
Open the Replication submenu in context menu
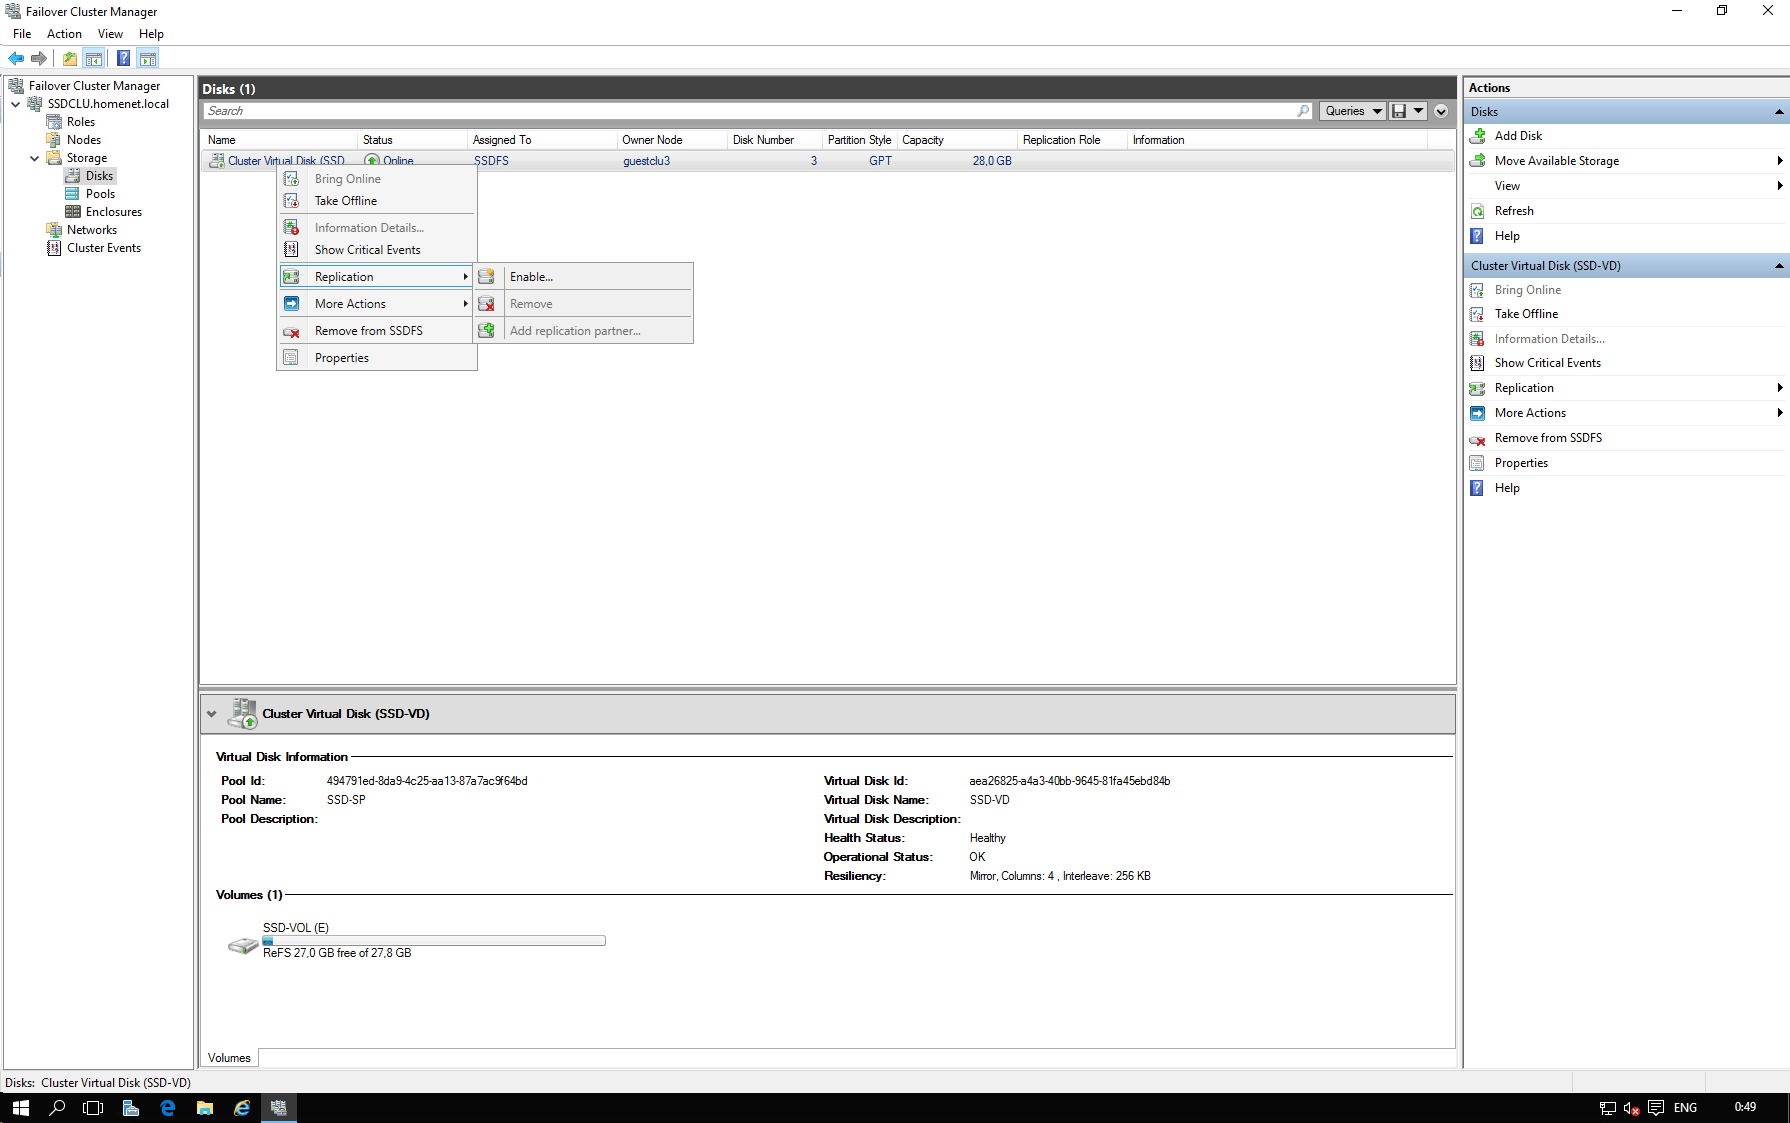click(376, 277)
